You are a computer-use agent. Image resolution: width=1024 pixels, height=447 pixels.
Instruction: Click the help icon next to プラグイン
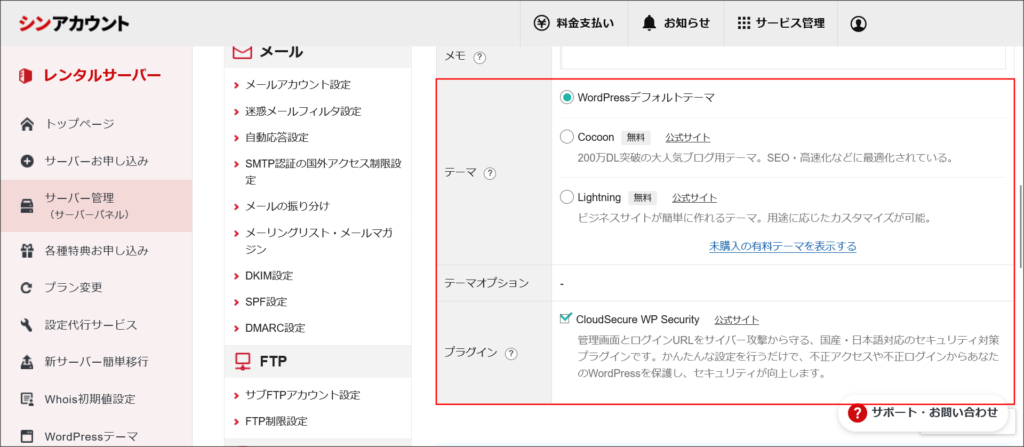511,353
